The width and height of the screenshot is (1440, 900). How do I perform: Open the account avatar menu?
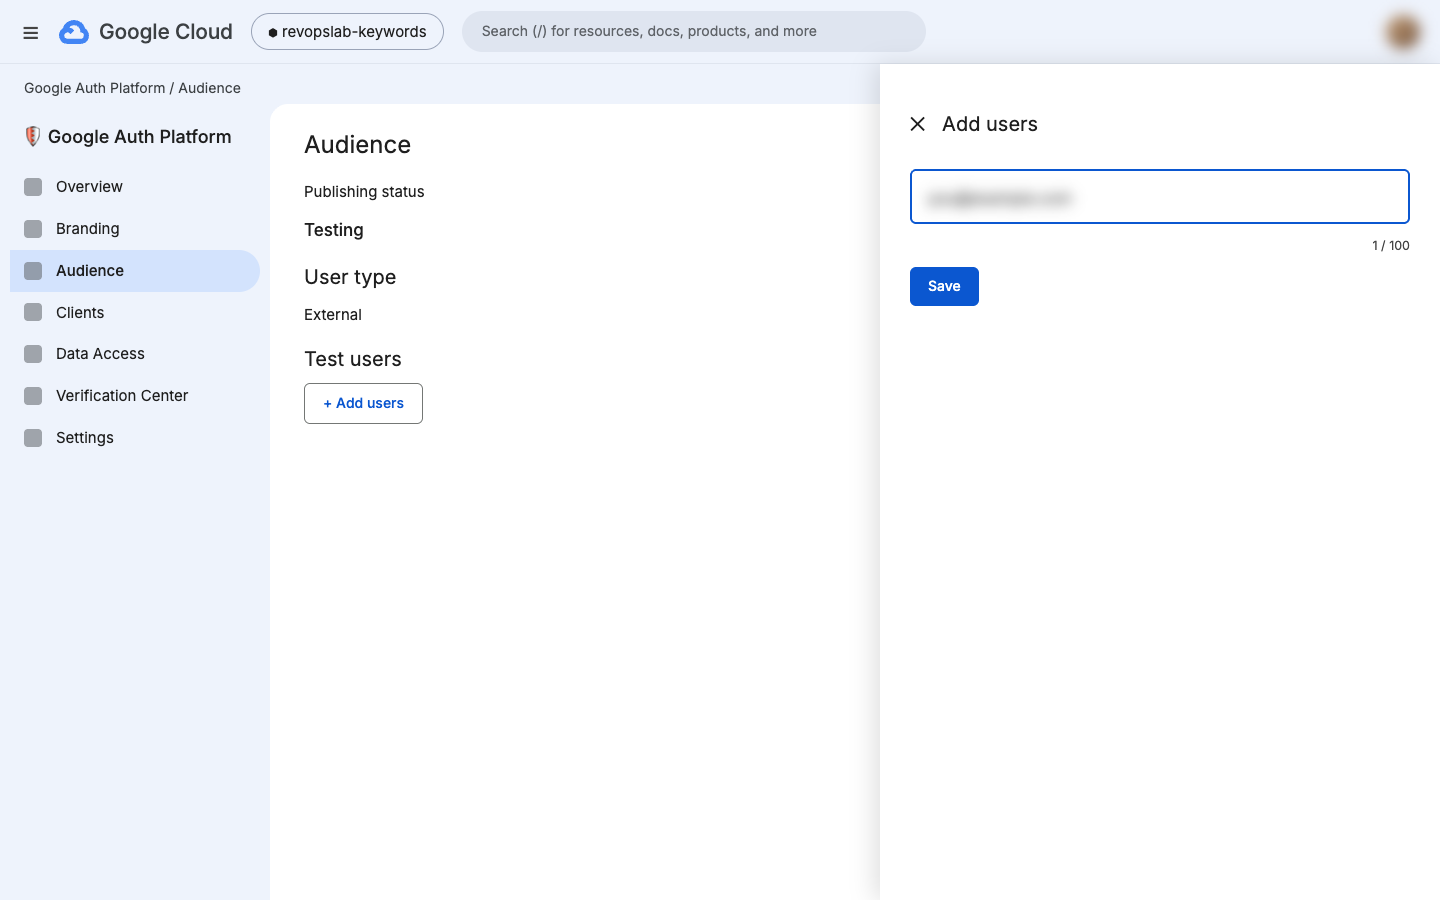(x=1403, y=32)
